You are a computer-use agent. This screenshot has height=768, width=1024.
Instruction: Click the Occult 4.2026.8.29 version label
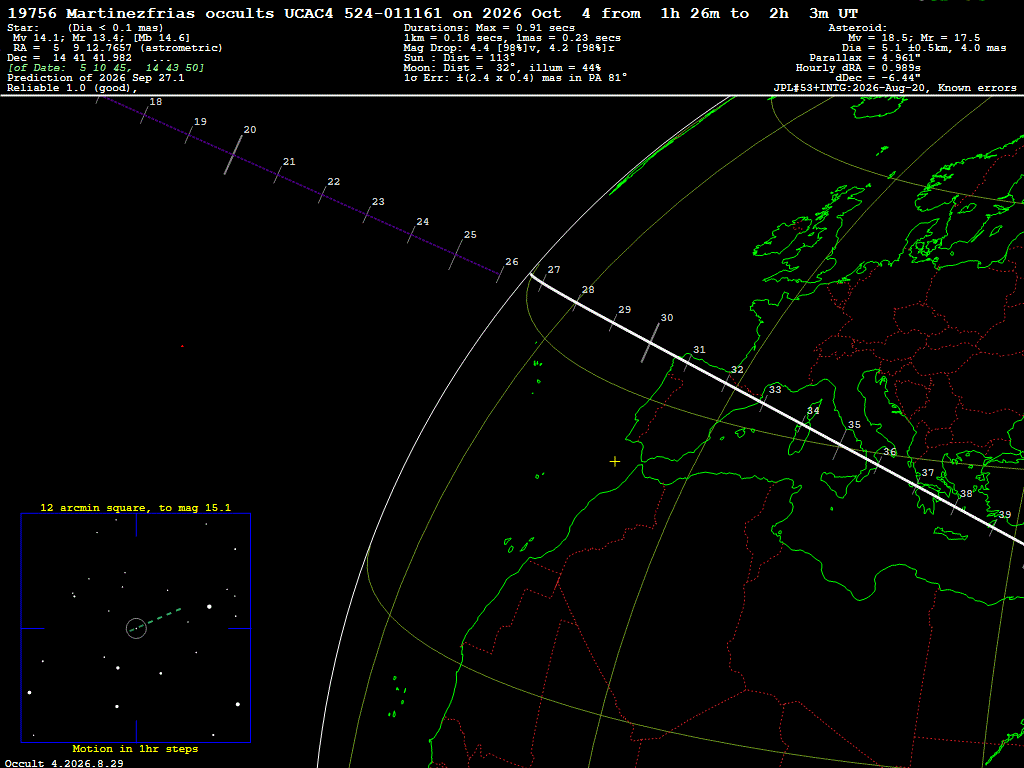(64, 763)
